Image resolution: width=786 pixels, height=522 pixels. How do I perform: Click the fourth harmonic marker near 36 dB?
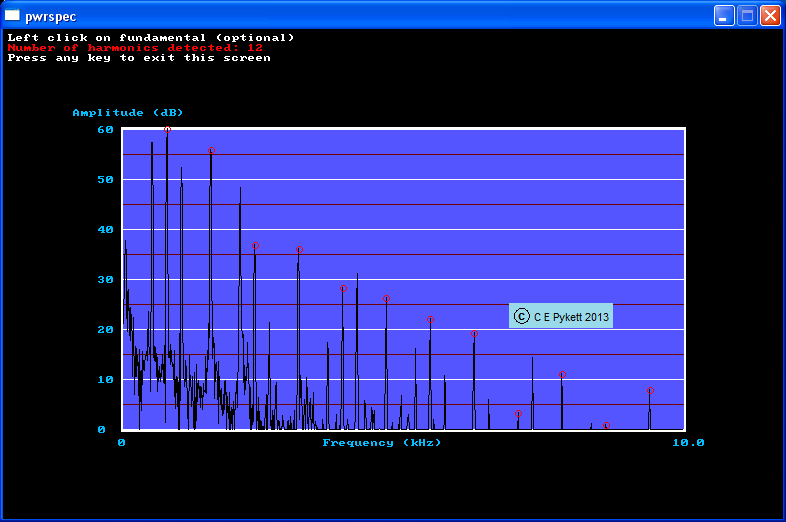pyautogui.click(x=299, y=250)
